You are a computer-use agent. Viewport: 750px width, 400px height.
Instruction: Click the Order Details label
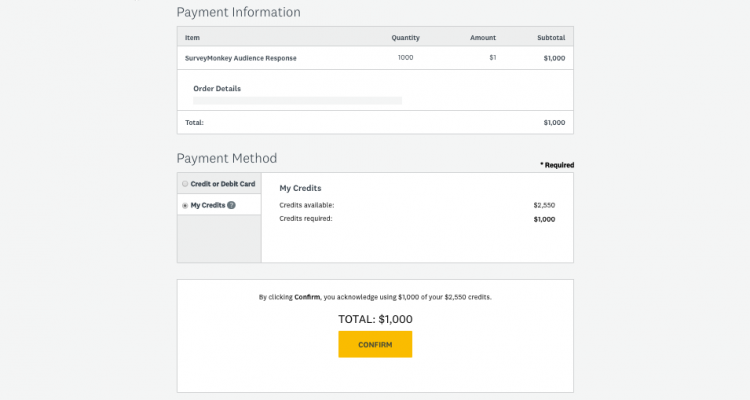[217, 88]
